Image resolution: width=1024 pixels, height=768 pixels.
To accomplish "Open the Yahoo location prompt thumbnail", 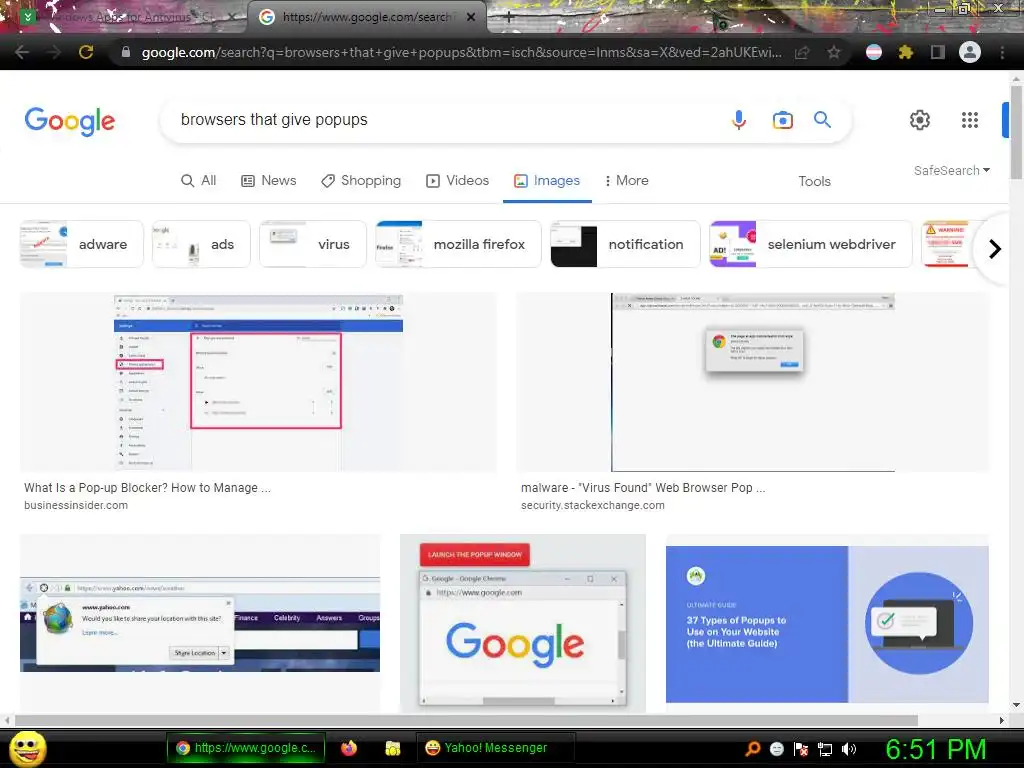I will tap(200, 623).
